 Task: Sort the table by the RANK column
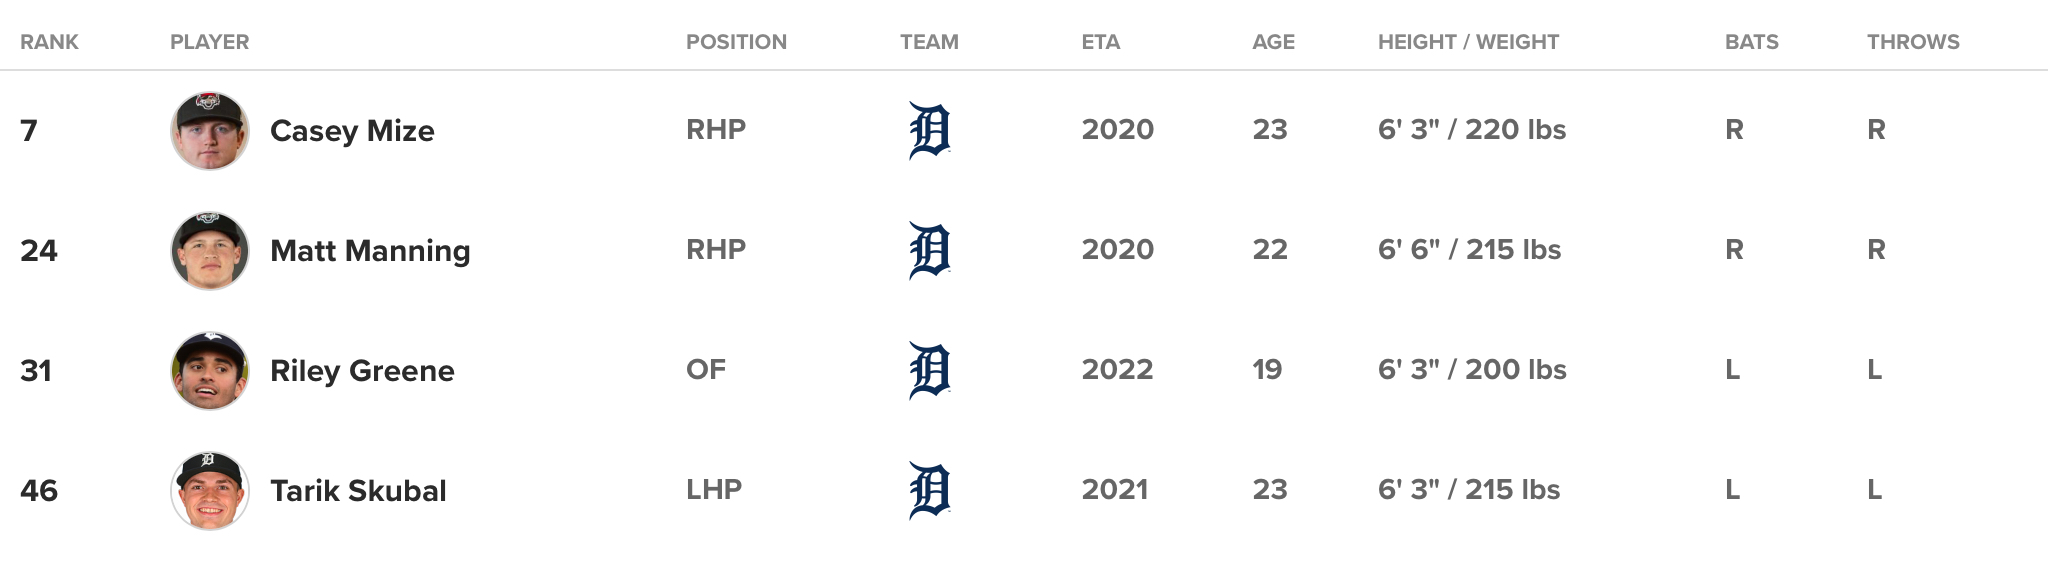coord(49,42)
